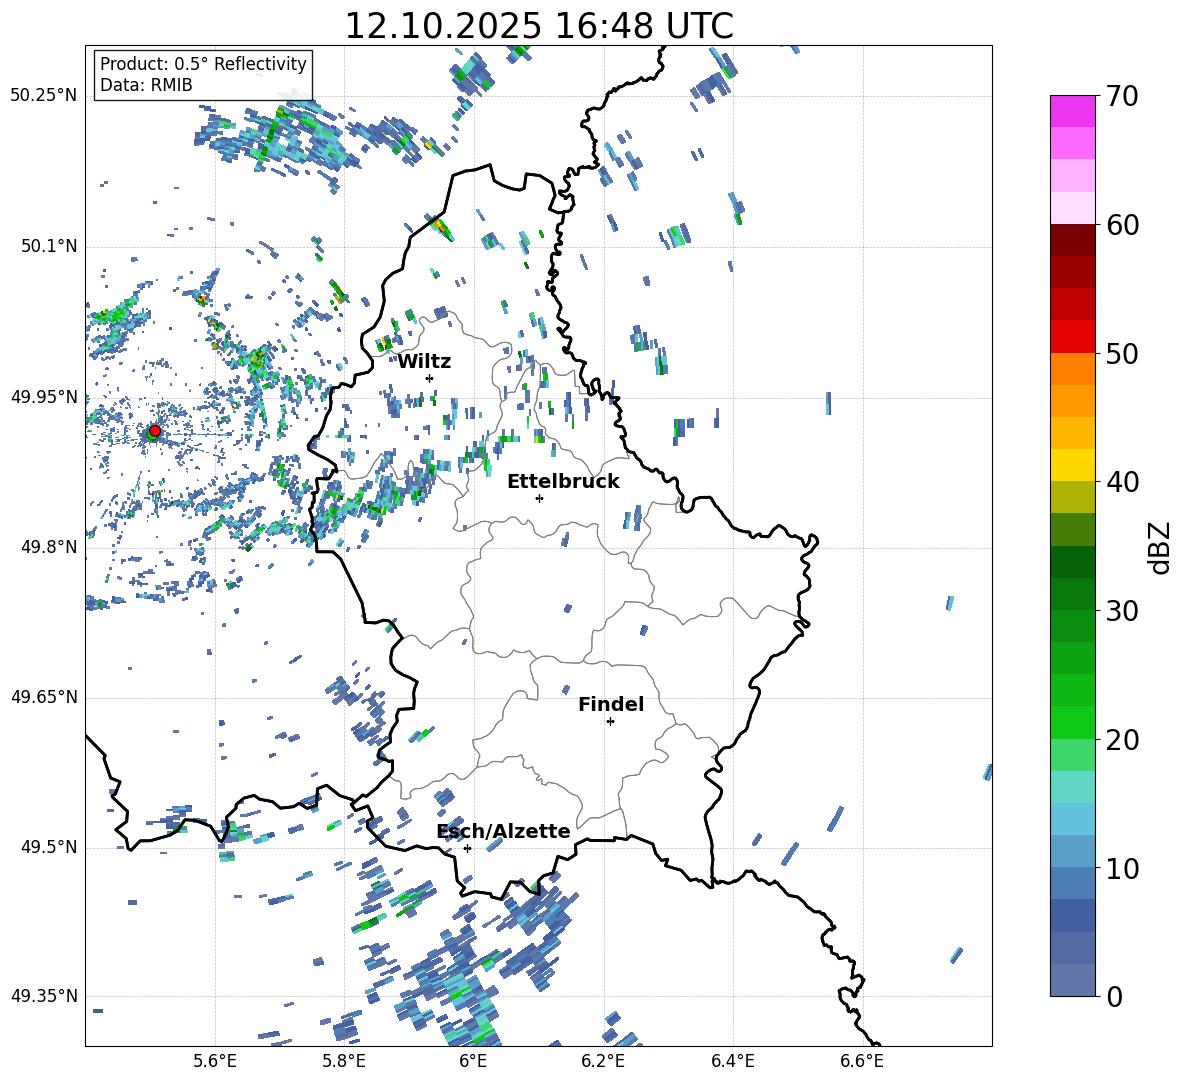The width and height of the screenshot is (1184, 1081).
Task: Click the Data: RMIB text
Action: click(146, 85)
